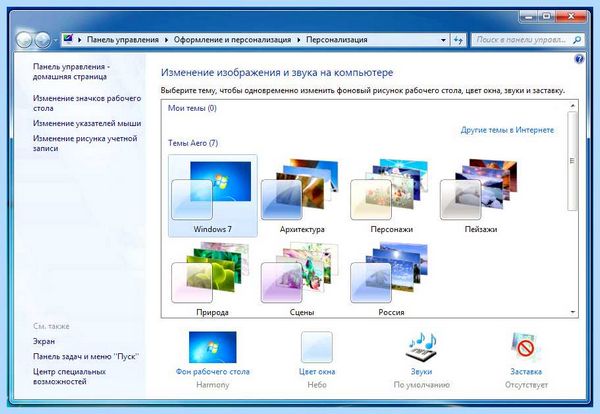Open Панель управления - домашняя страница link

pyautogui.click(x=71, y=72)
